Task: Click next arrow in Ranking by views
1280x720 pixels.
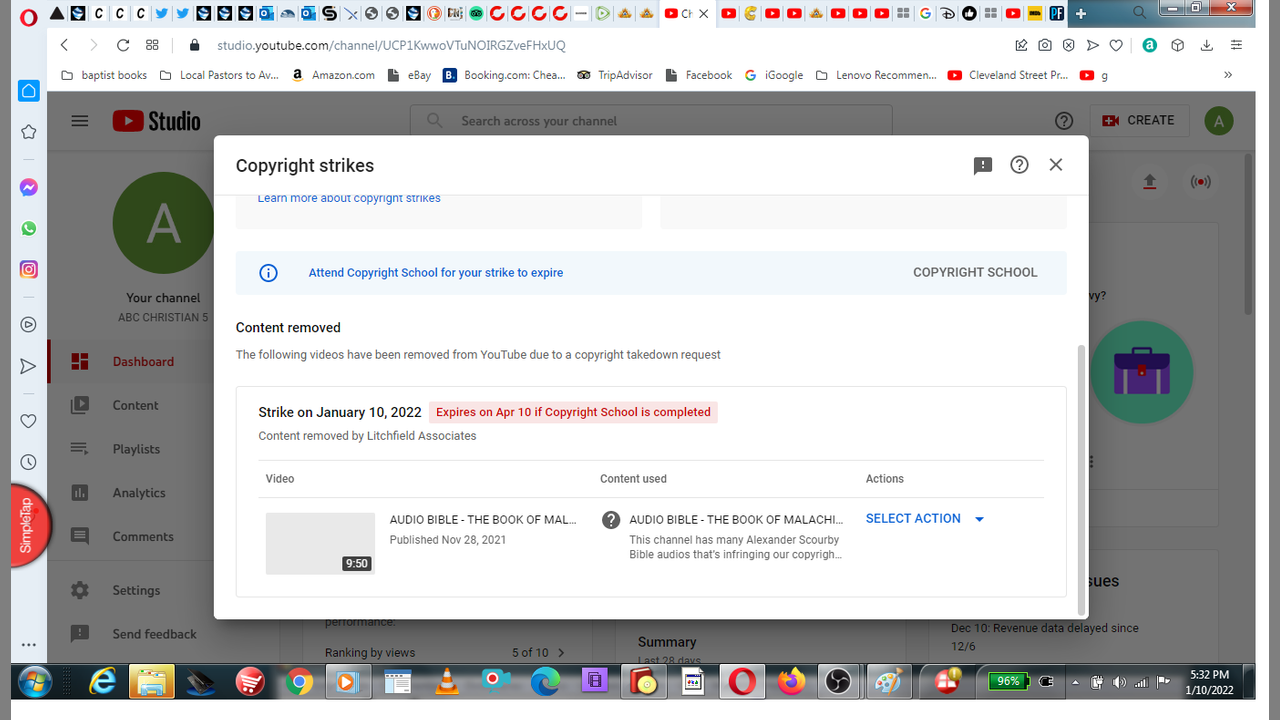Action: coord(561,653)
